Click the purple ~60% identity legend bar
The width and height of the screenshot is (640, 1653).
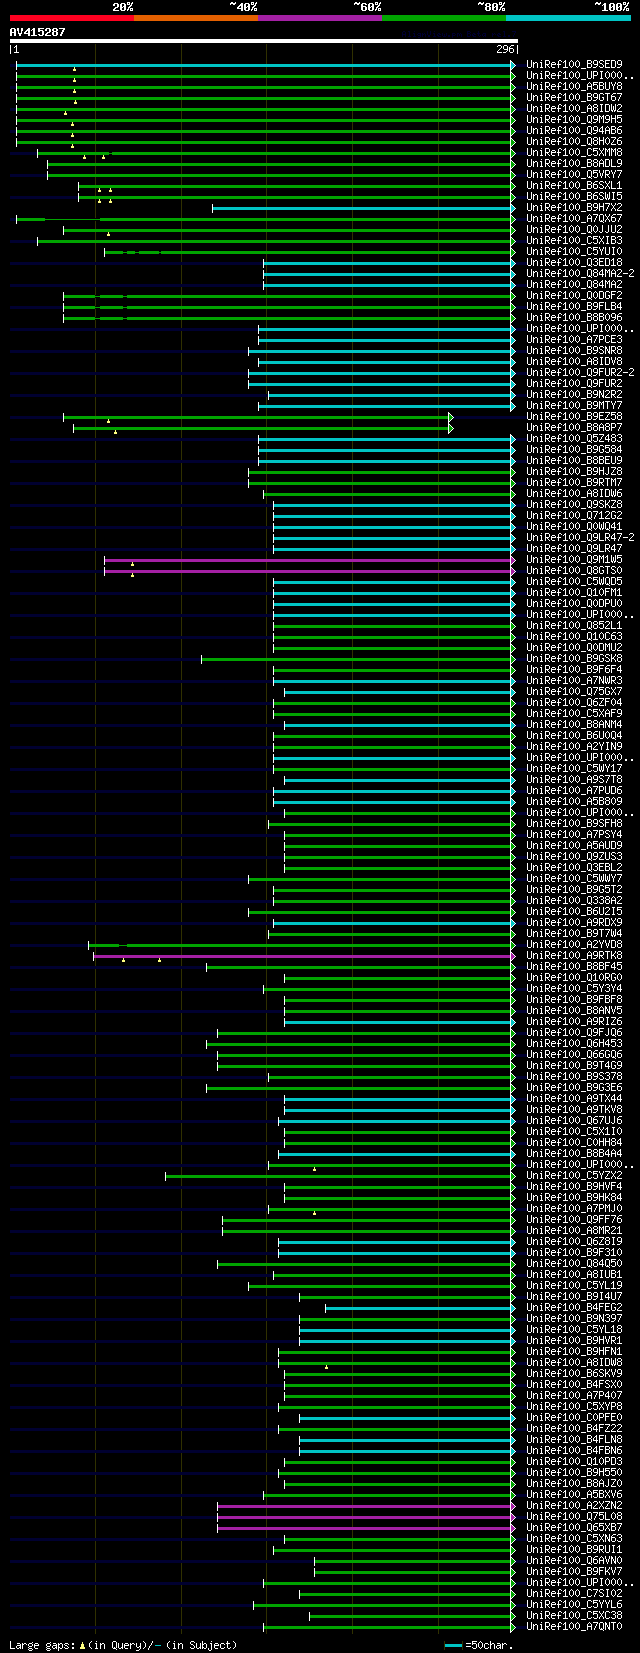click(x=319, y=17)
